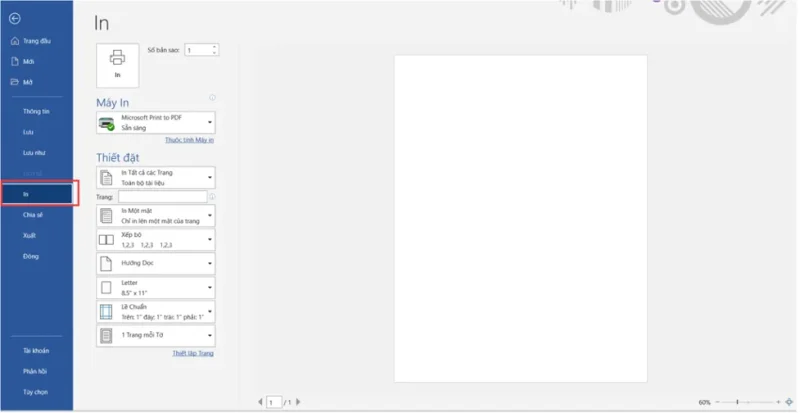Click zoom to page icon

pos(789,402)
